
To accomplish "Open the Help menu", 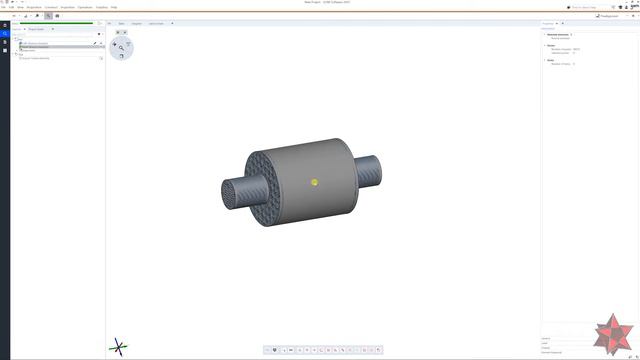I will point(114,7).
